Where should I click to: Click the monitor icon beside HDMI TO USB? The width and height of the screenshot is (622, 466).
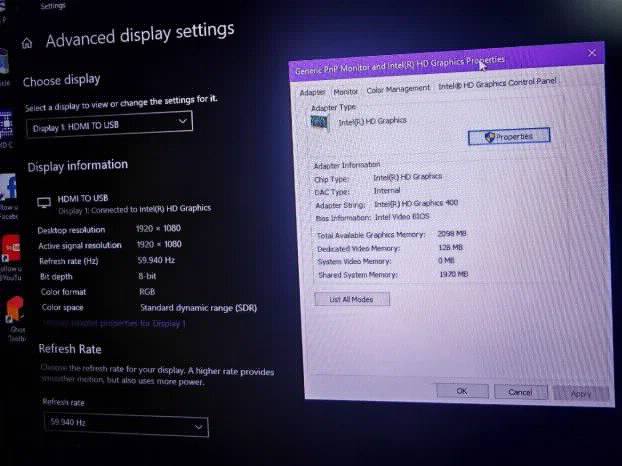tap(44, 203)
